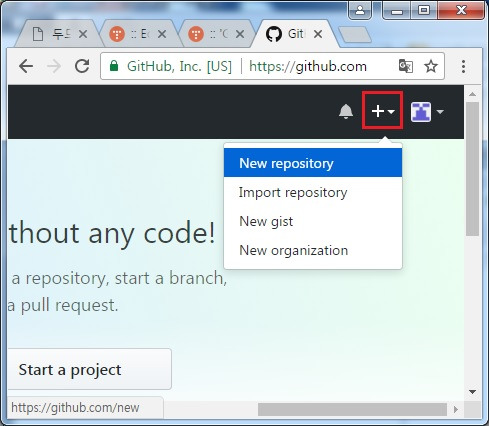Image resolution: width=489 pixels, height=426 pixels.
Task: Bookmark page with star icon
Action: (x=431, y=66)
